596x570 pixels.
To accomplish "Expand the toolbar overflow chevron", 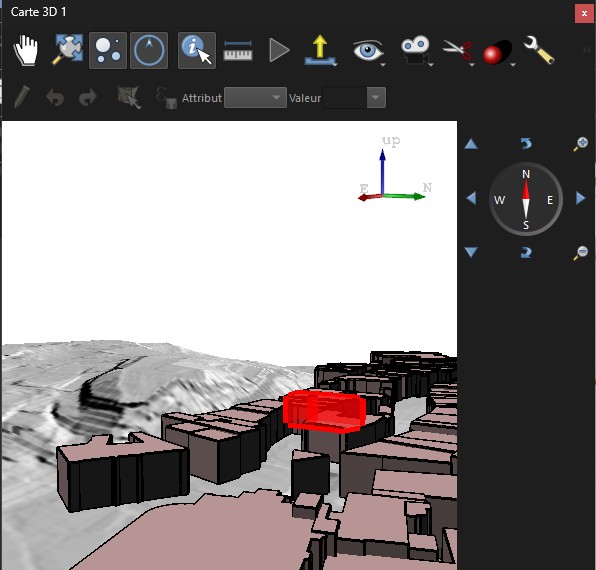I will click(586, 50).
